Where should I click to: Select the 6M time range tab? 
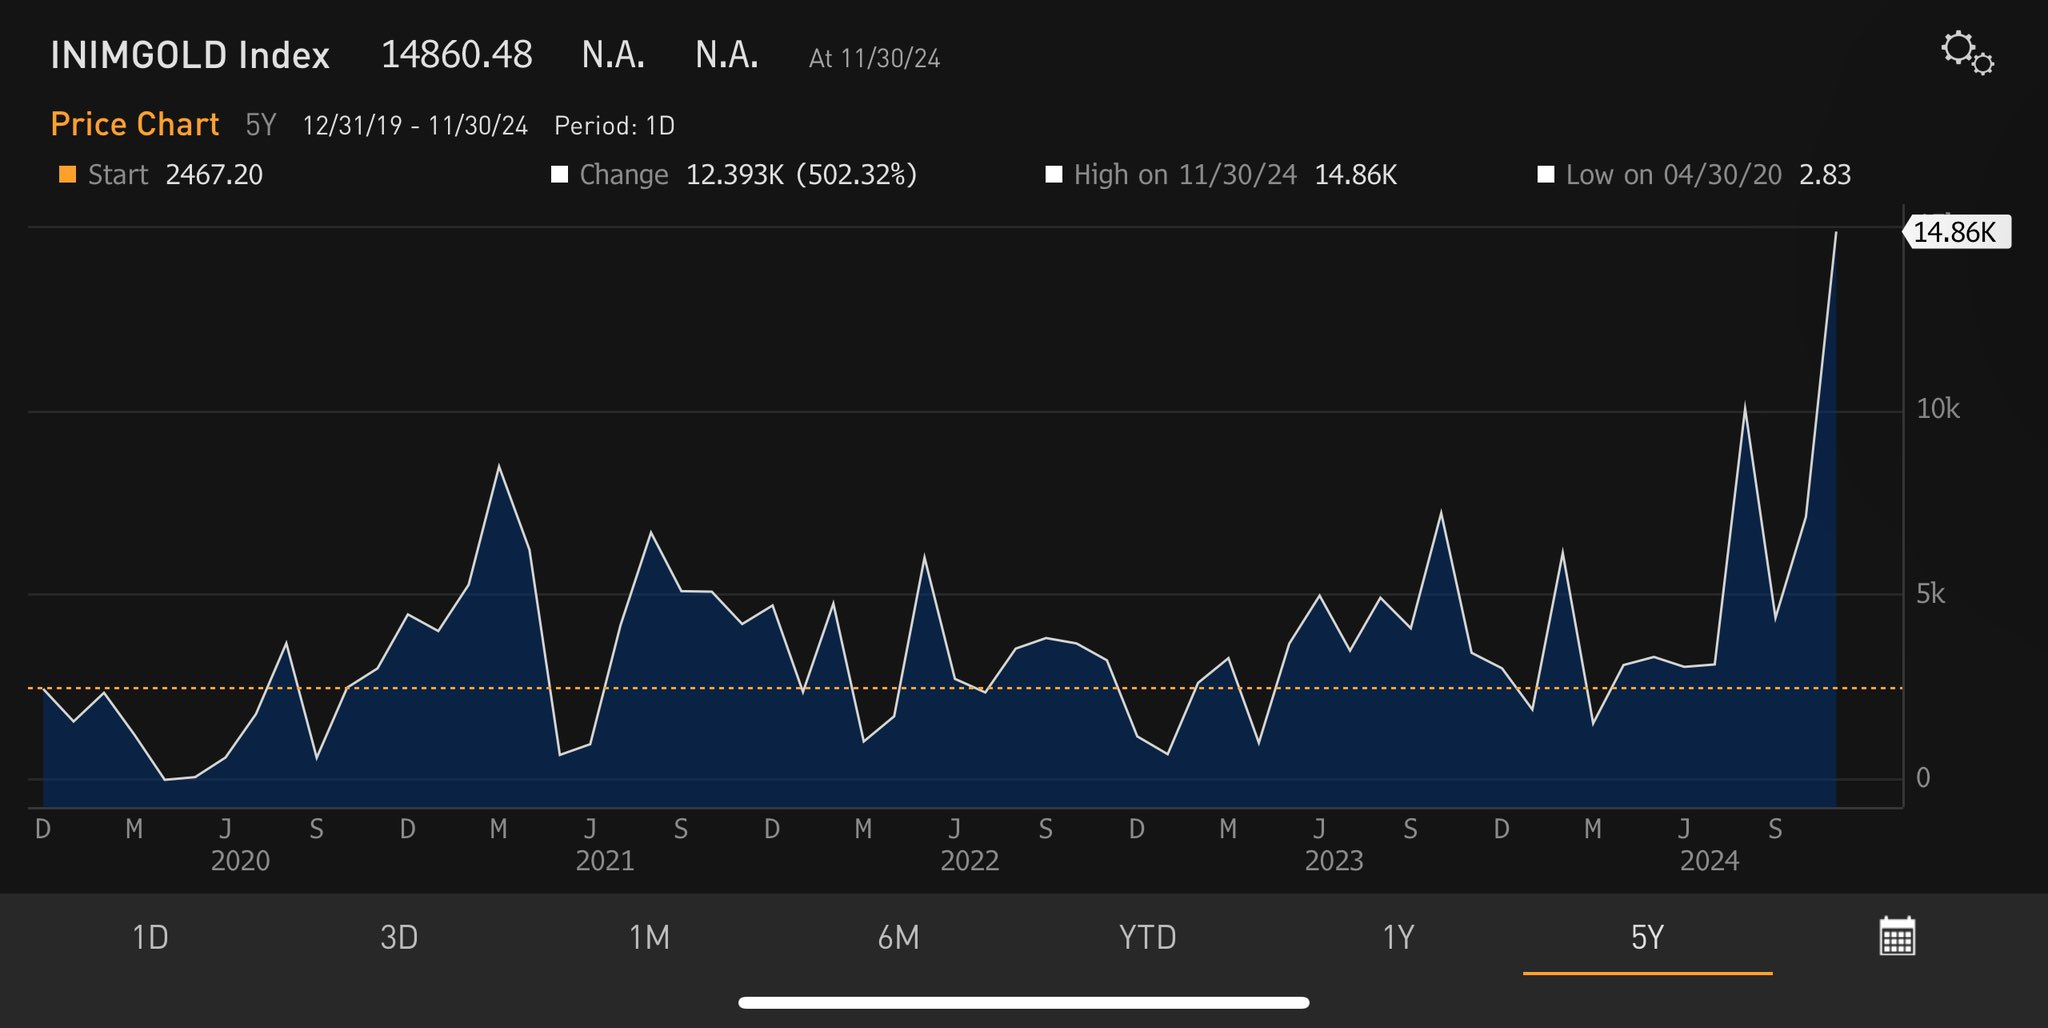898,938
